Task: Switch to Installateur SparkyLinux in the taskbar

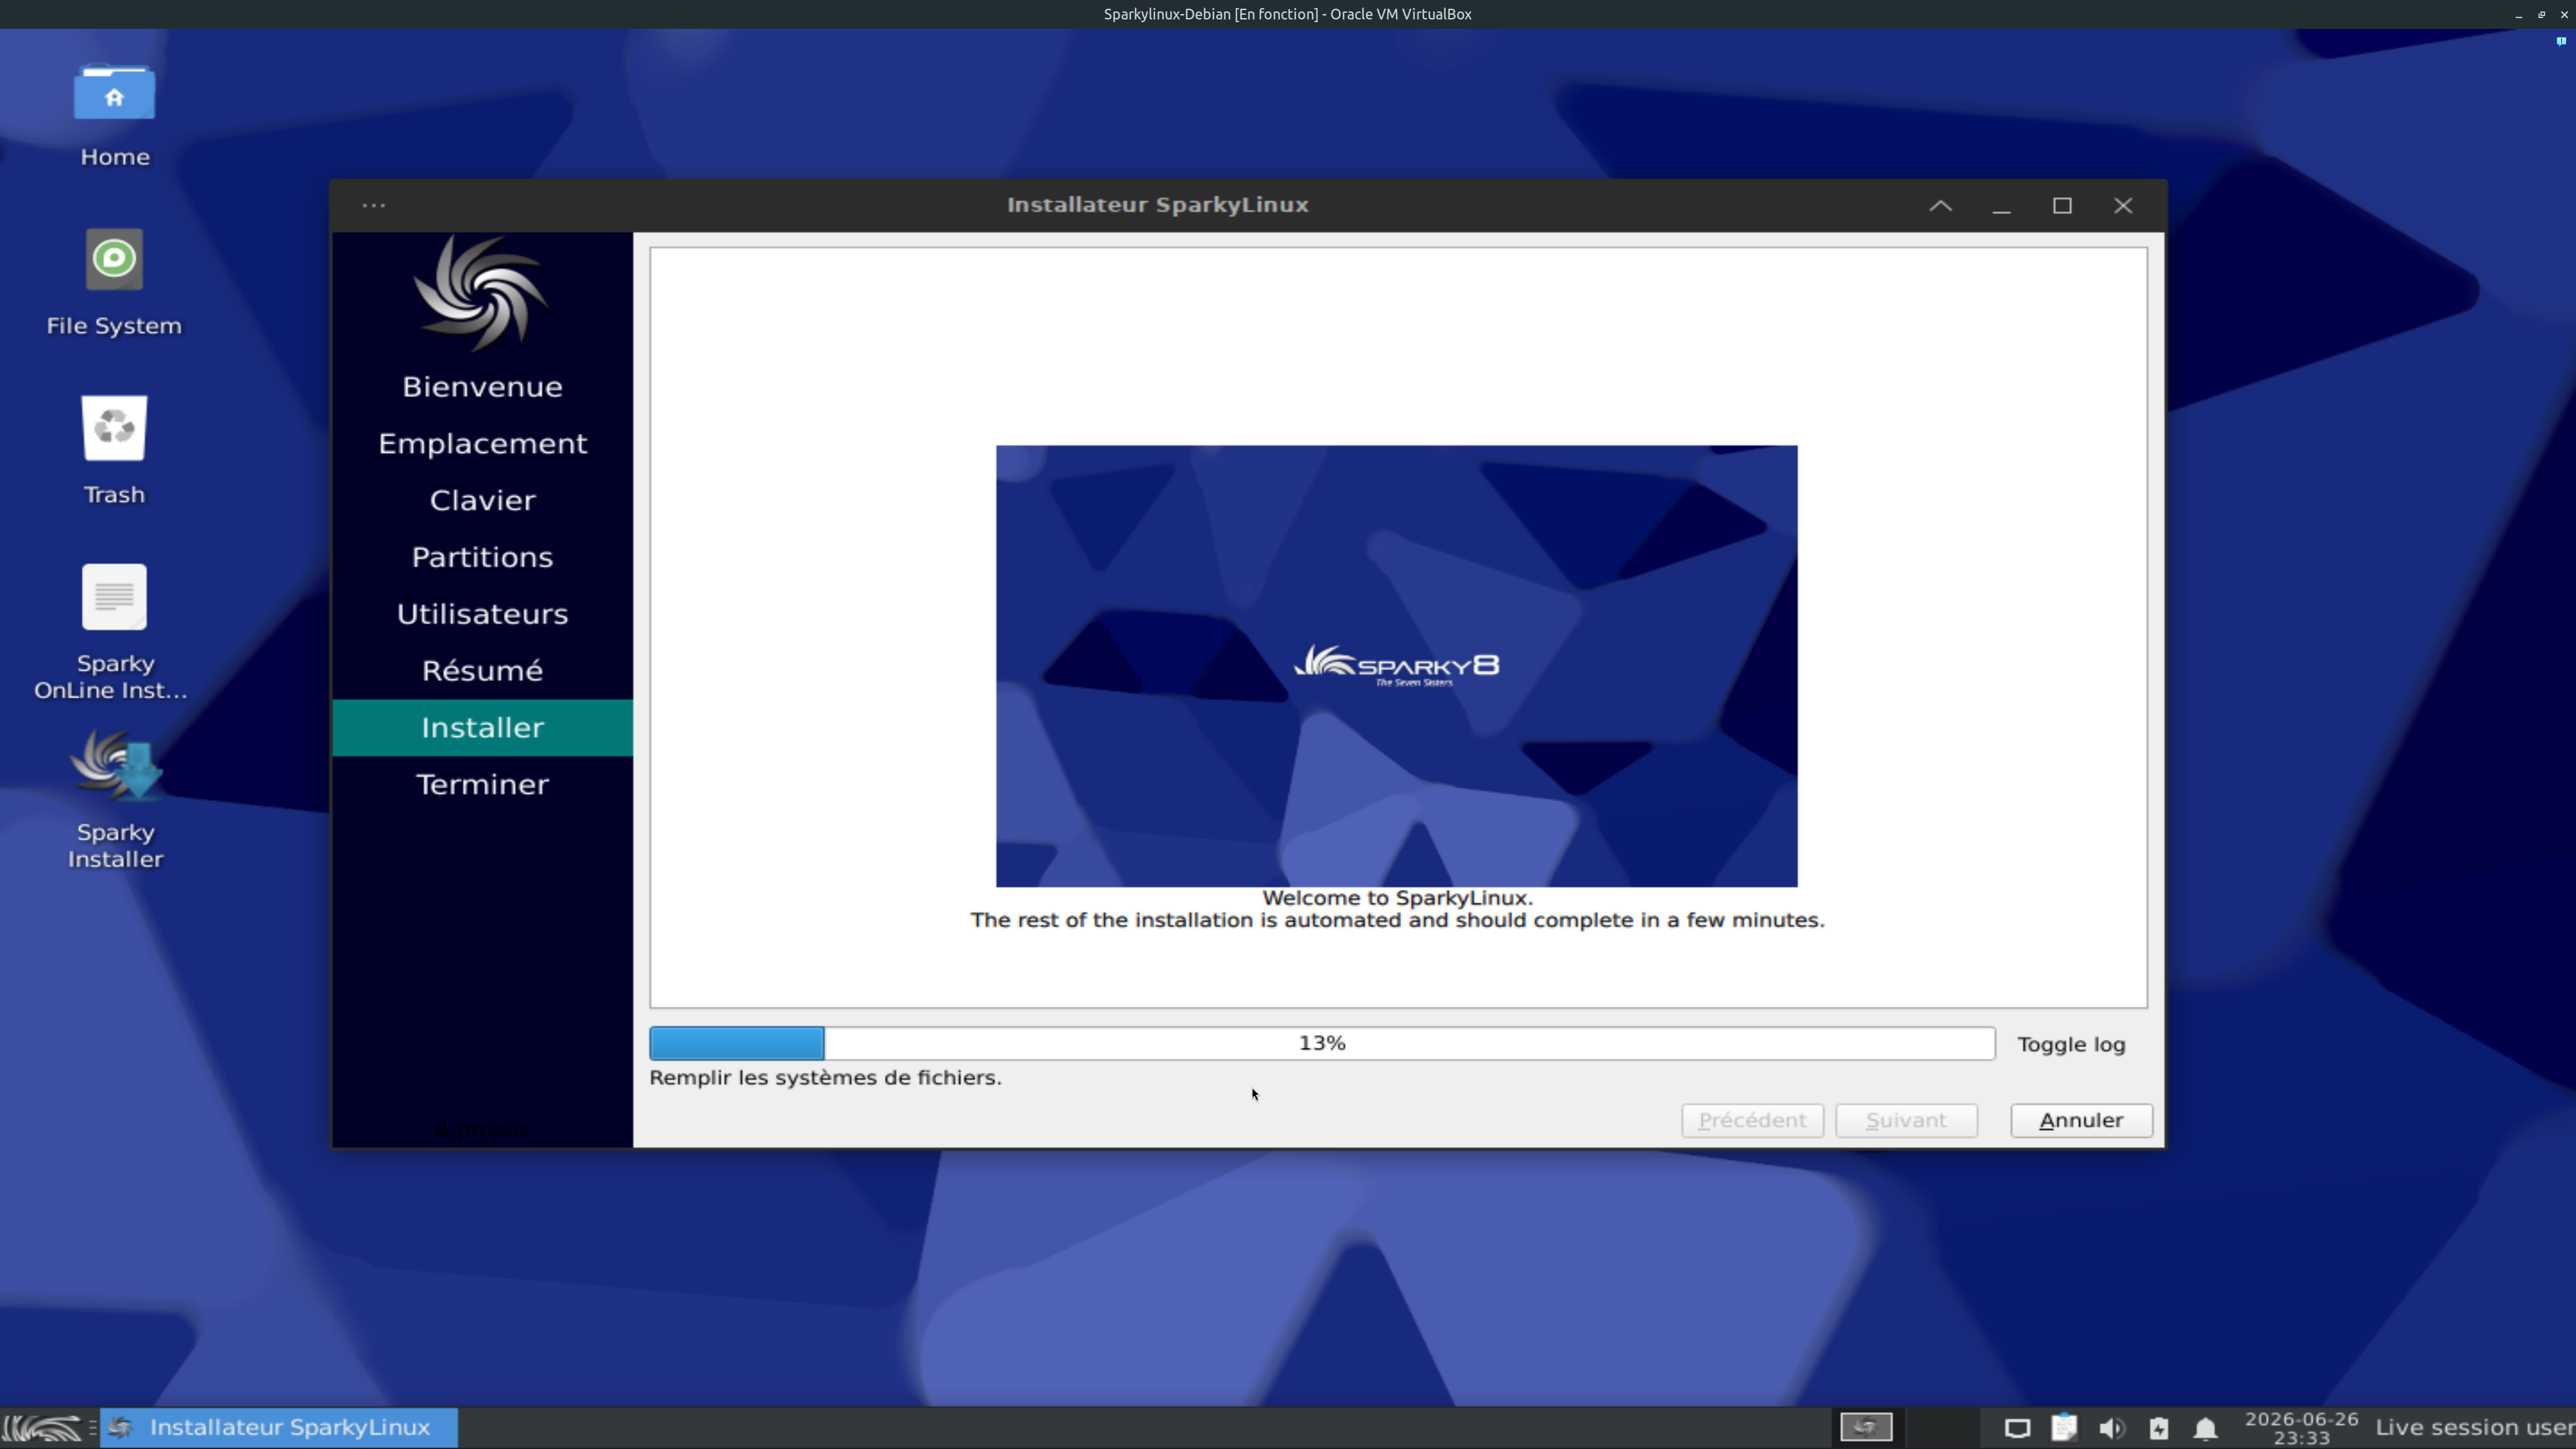Action: pyautogui.click(x=279, y=1427)
